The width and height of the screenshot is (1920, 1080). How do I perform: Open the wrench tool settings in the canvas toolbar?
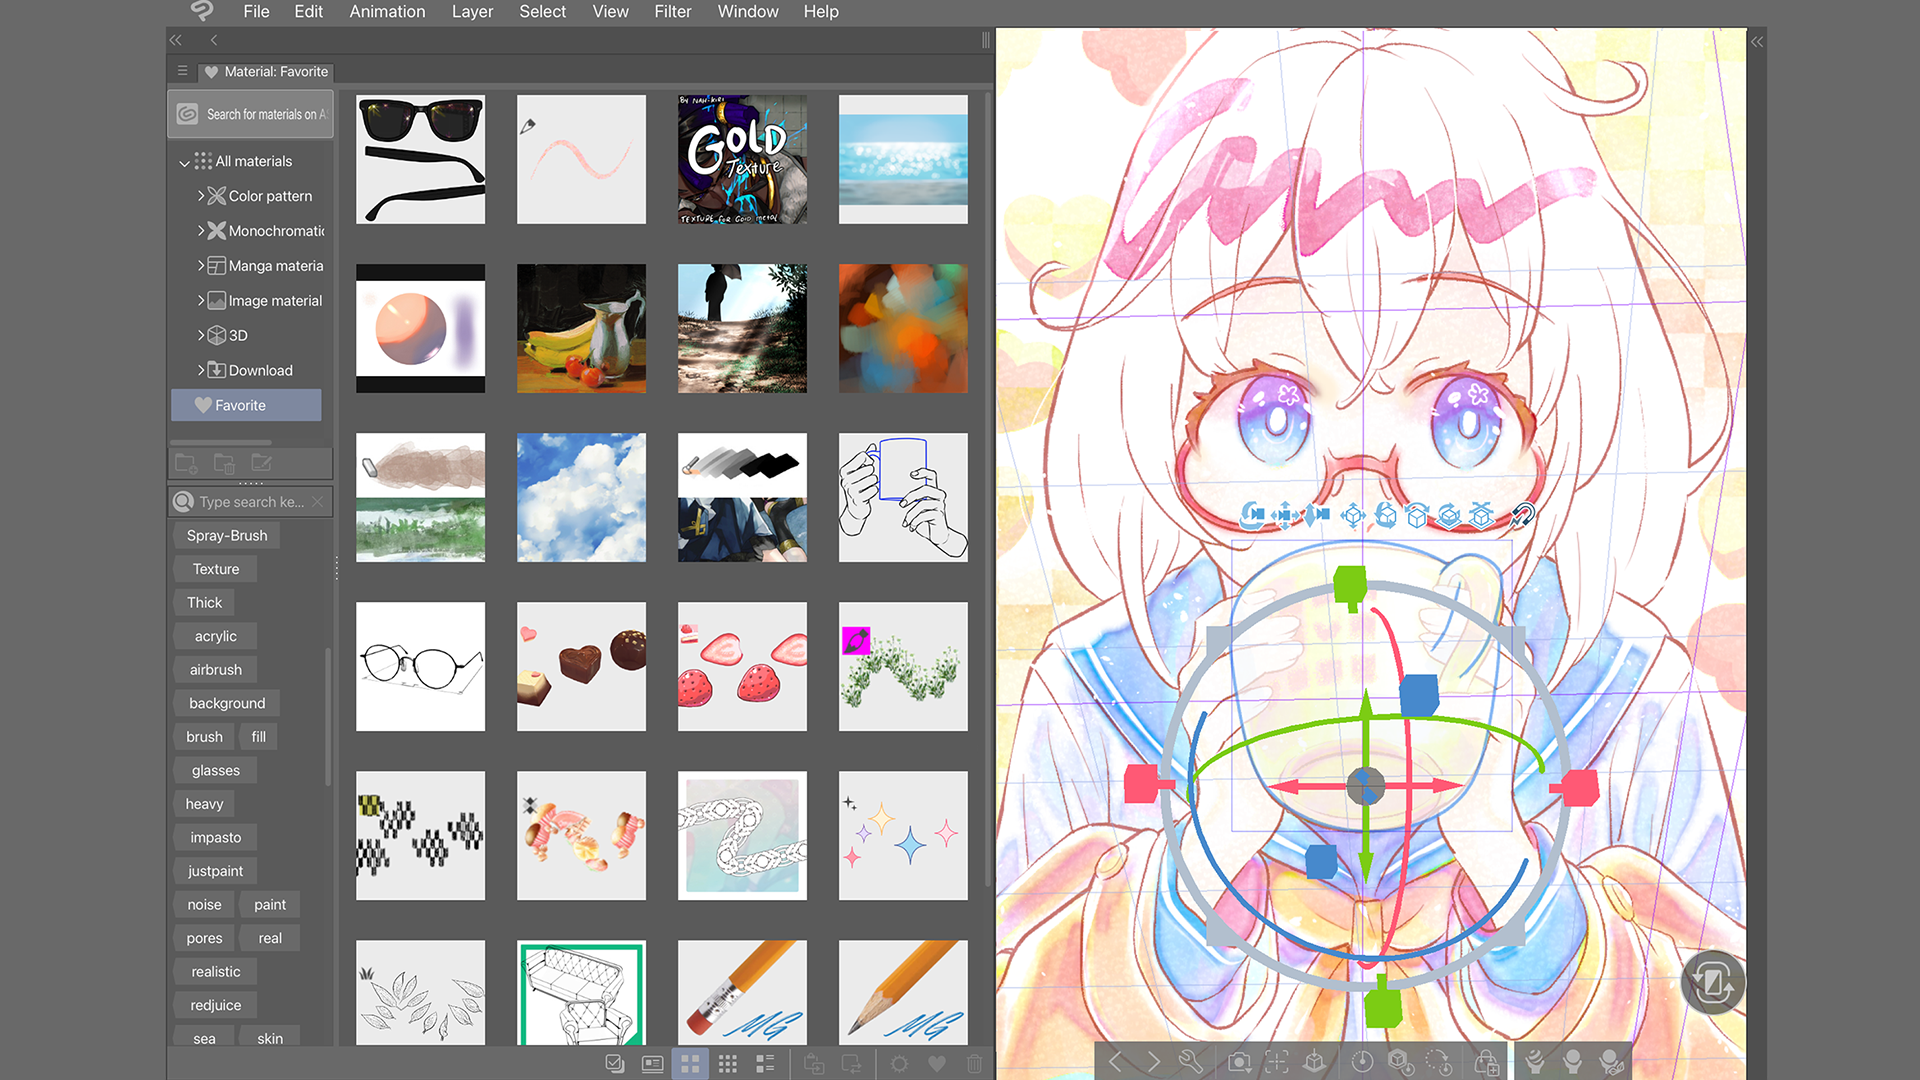click(x=1192, y=1062)
